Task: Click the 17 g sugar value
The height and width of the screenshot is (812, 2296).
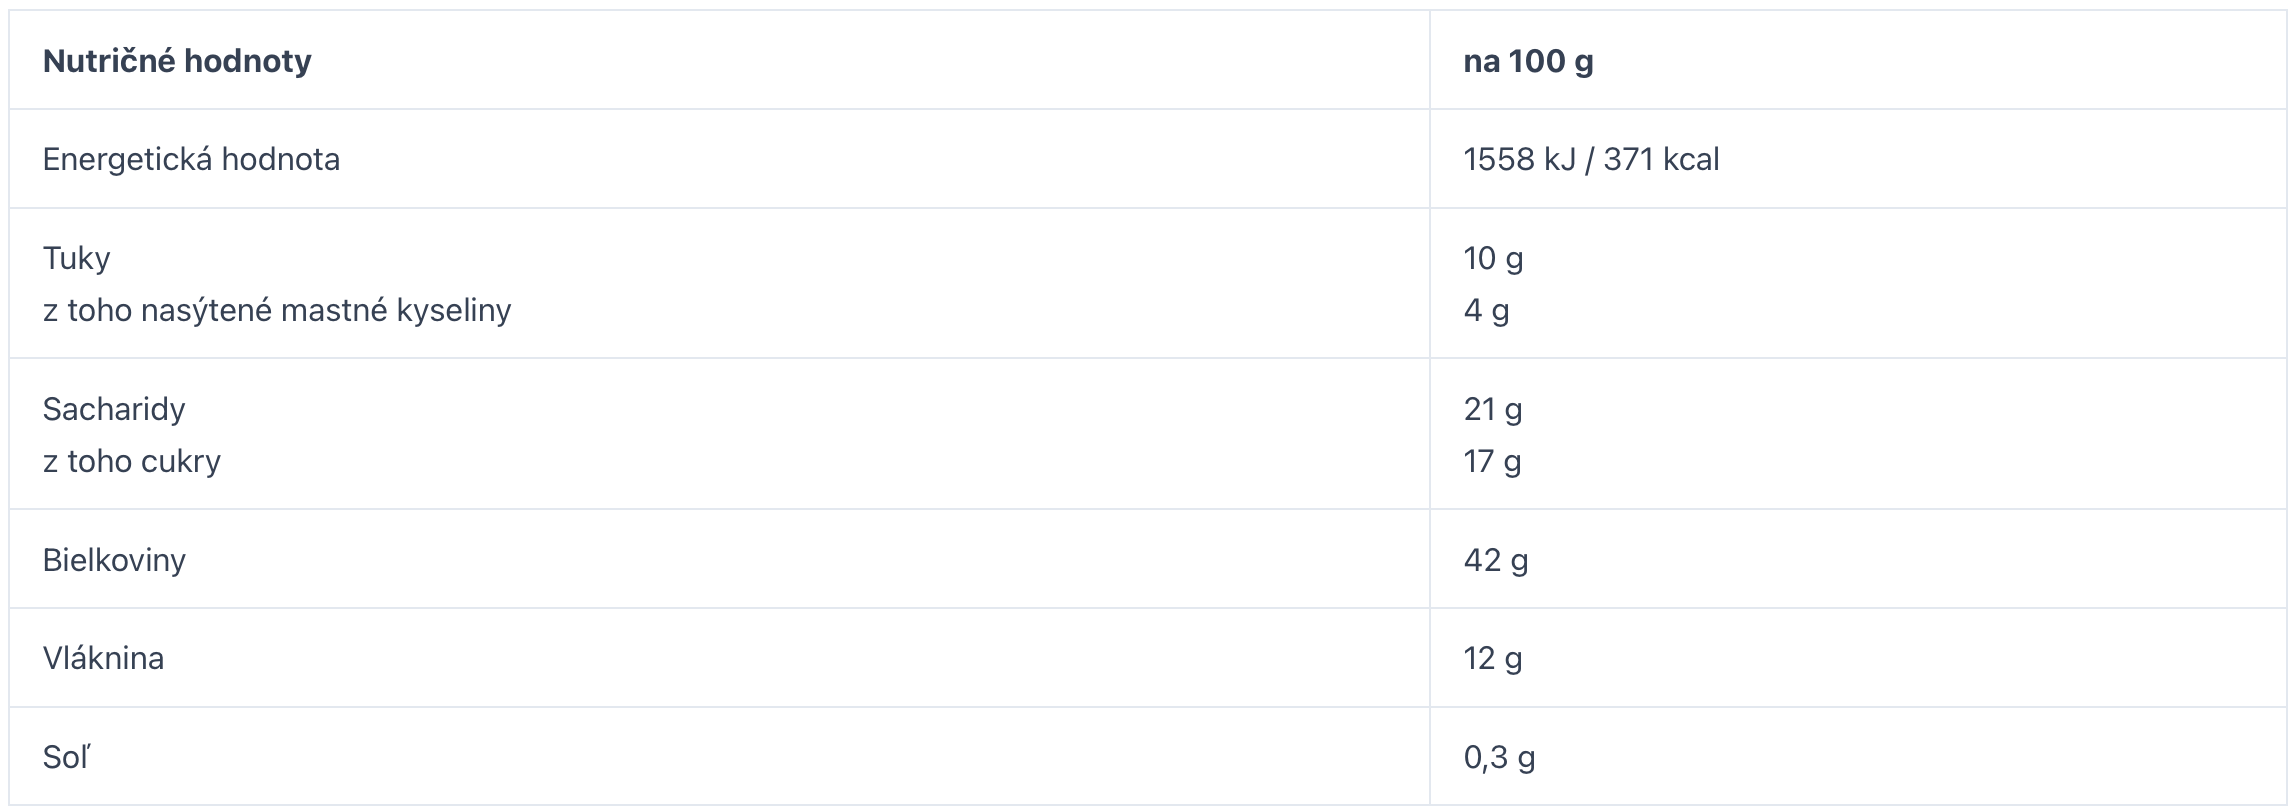Action: tap(1492, 461)
